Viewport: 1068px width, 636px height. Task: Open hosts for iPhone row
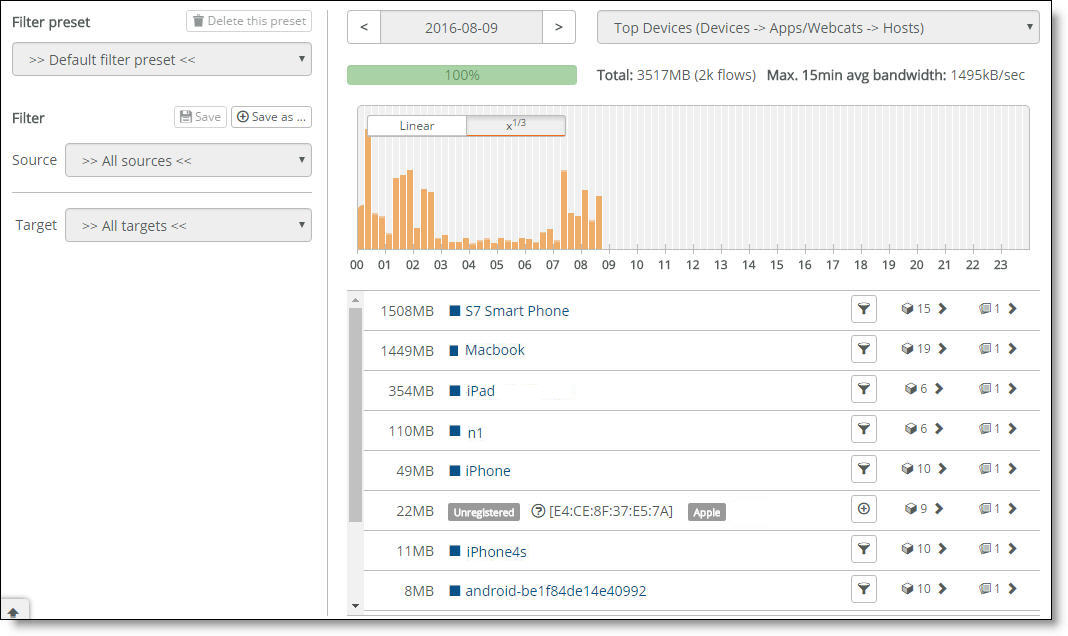click(998, 468)
